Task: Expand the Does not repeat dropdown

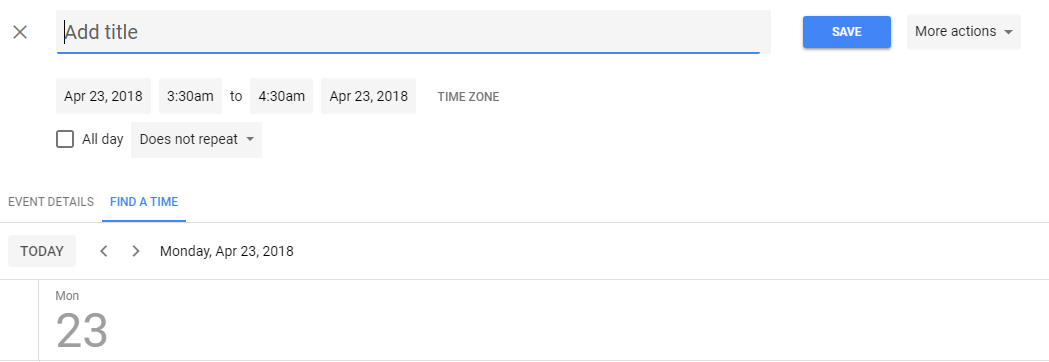Action: [197, 140]
